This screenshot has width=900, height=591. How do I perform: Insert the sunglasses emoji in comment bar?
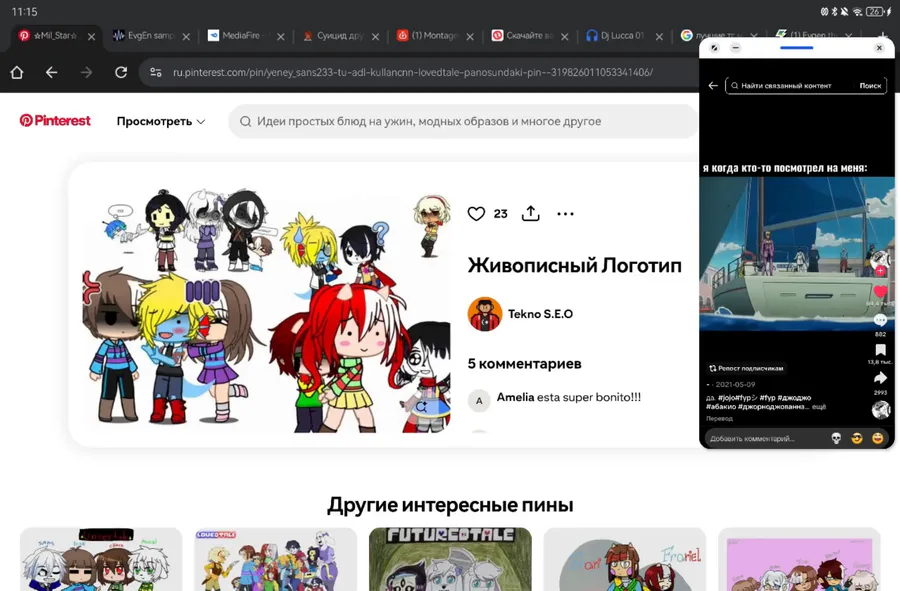(x=857, y=438)
